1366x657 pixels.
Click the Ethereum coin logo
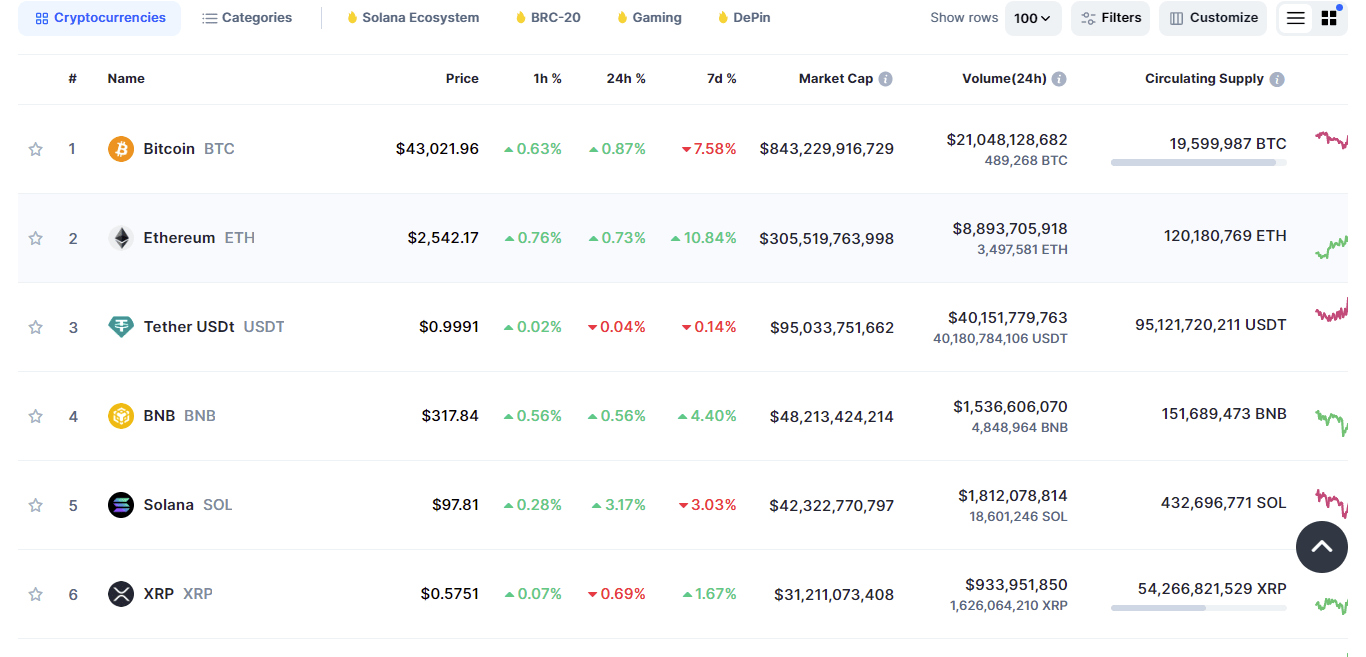pos(121,238)
